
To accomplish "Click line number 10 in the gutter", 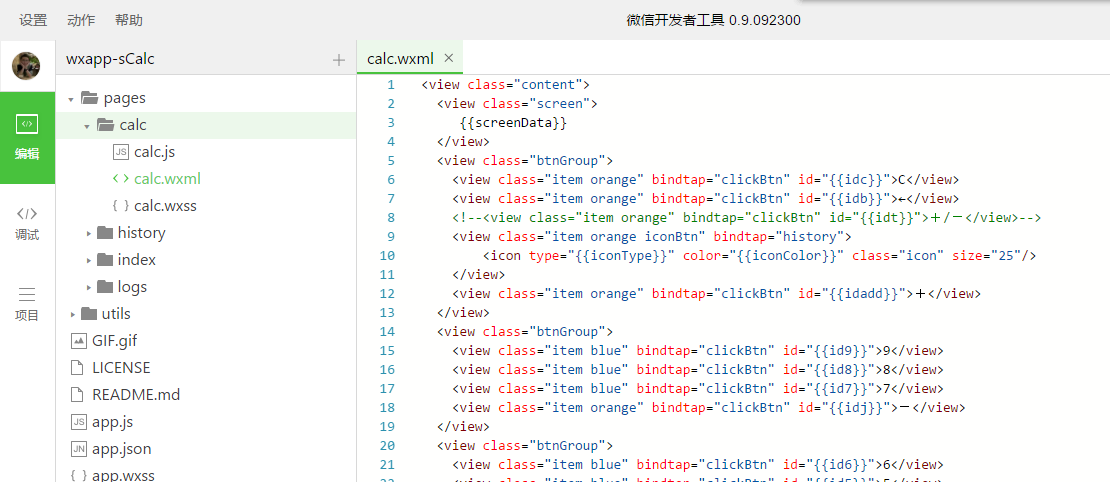I will click(387, 256).
